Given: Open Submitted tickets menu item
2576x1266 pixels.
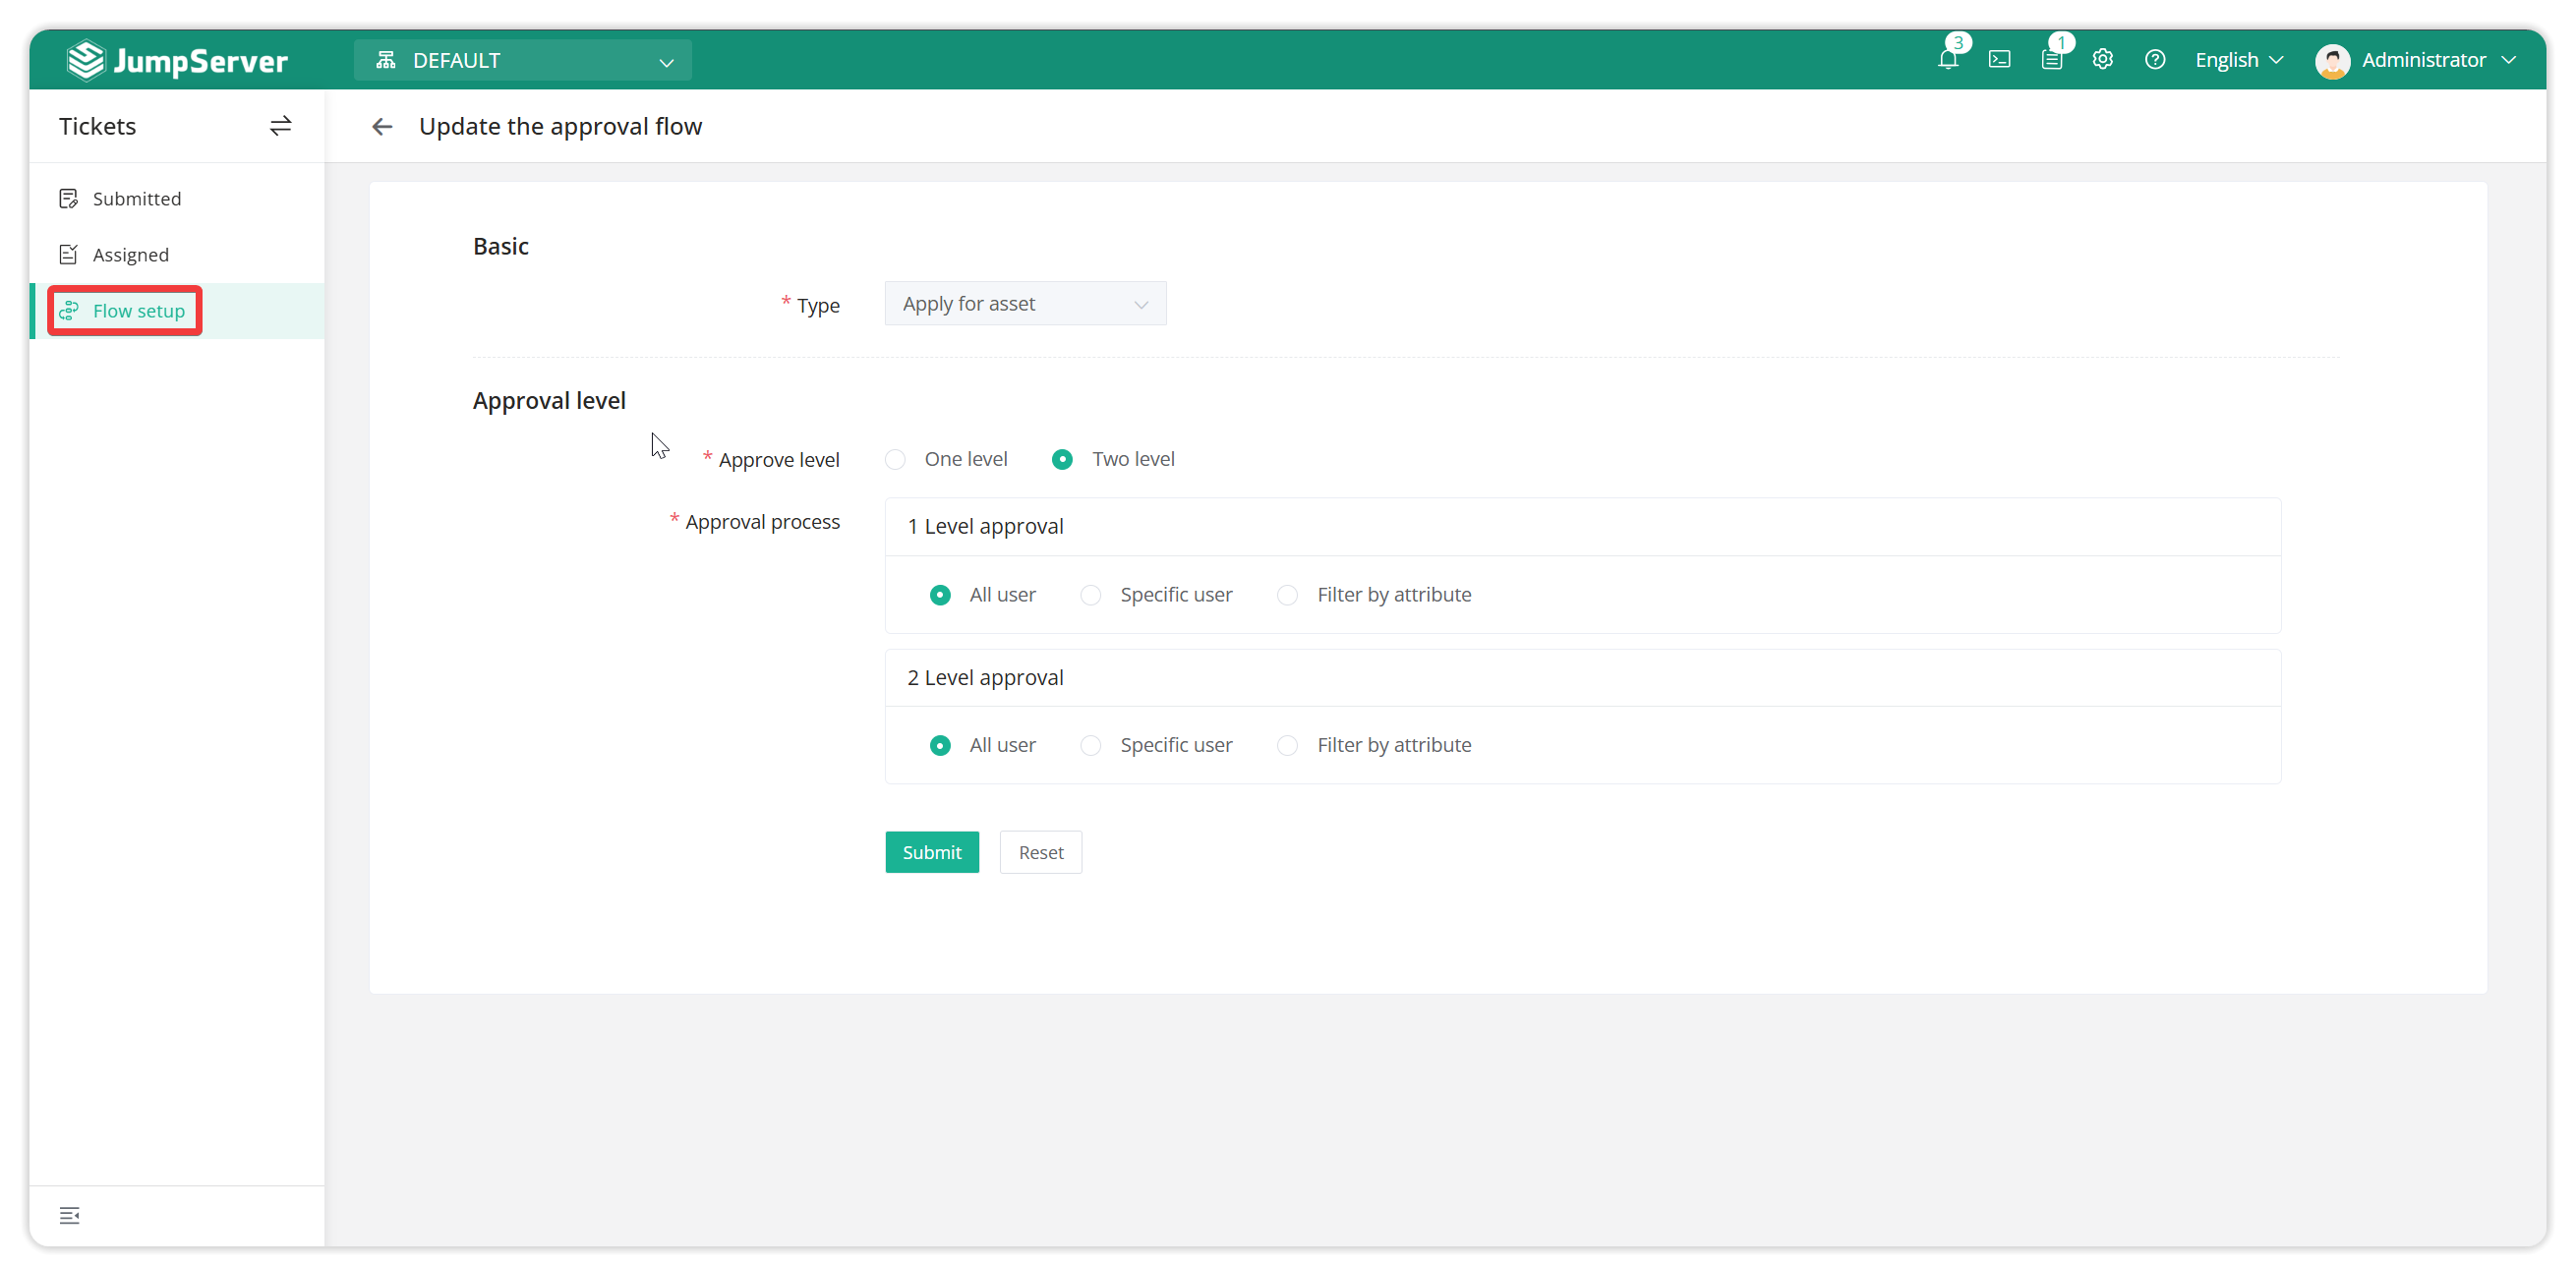Looking at the screenshot, I should point(177,198).
